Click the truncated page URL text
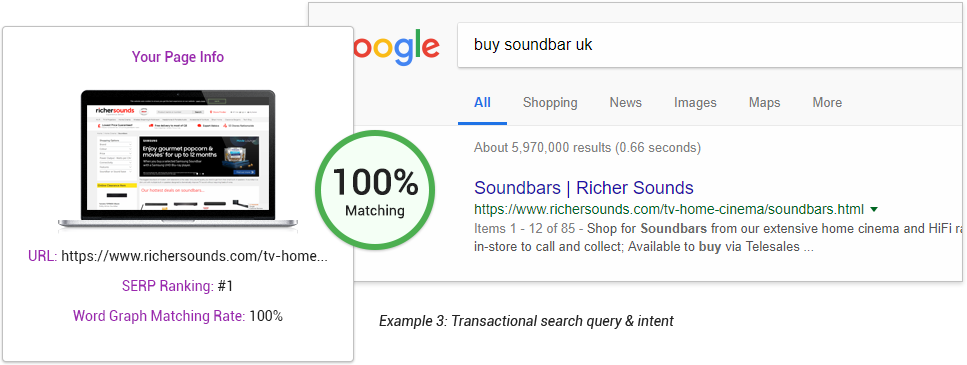This screenshot has width=967, height=365. click(x=194, y=256)
